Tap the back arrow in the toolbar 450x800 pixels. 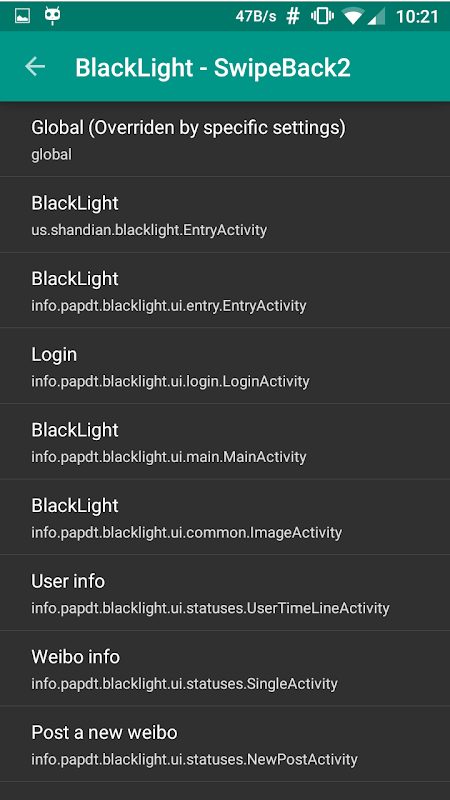pyautogui.click(x=35, y=66)
